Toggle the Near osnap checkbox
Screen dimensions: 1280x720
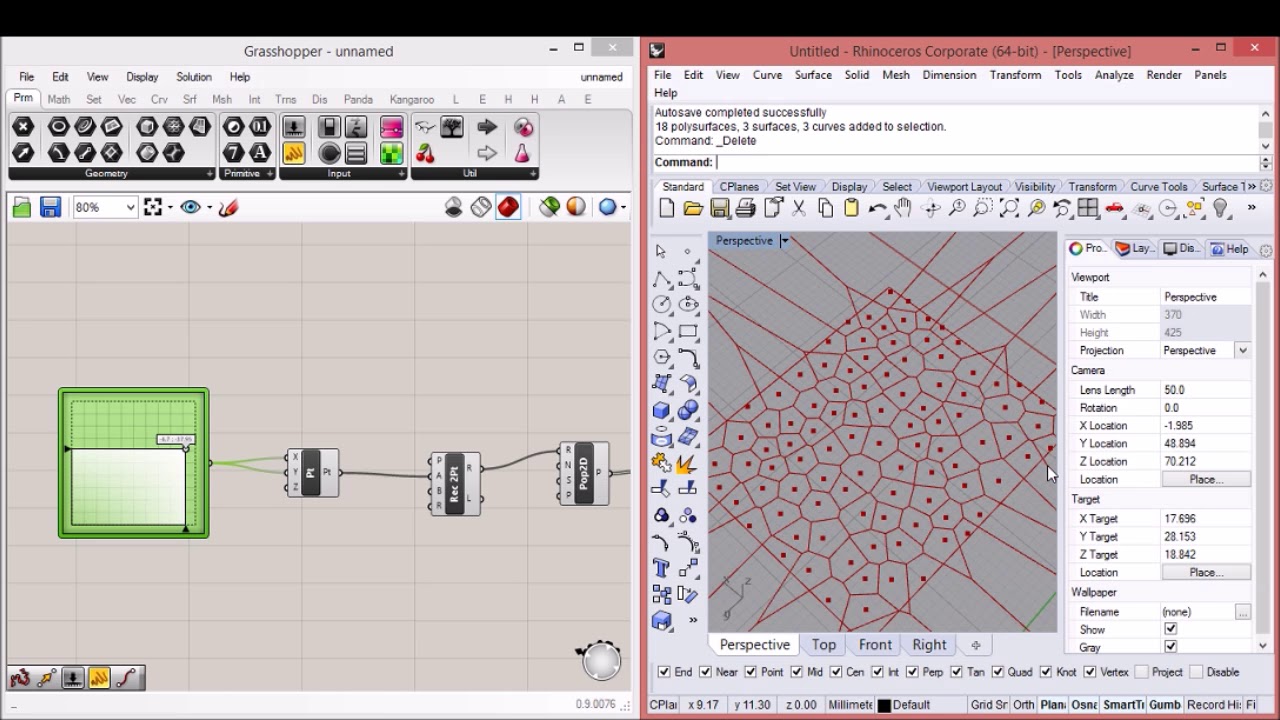[705, 672]
